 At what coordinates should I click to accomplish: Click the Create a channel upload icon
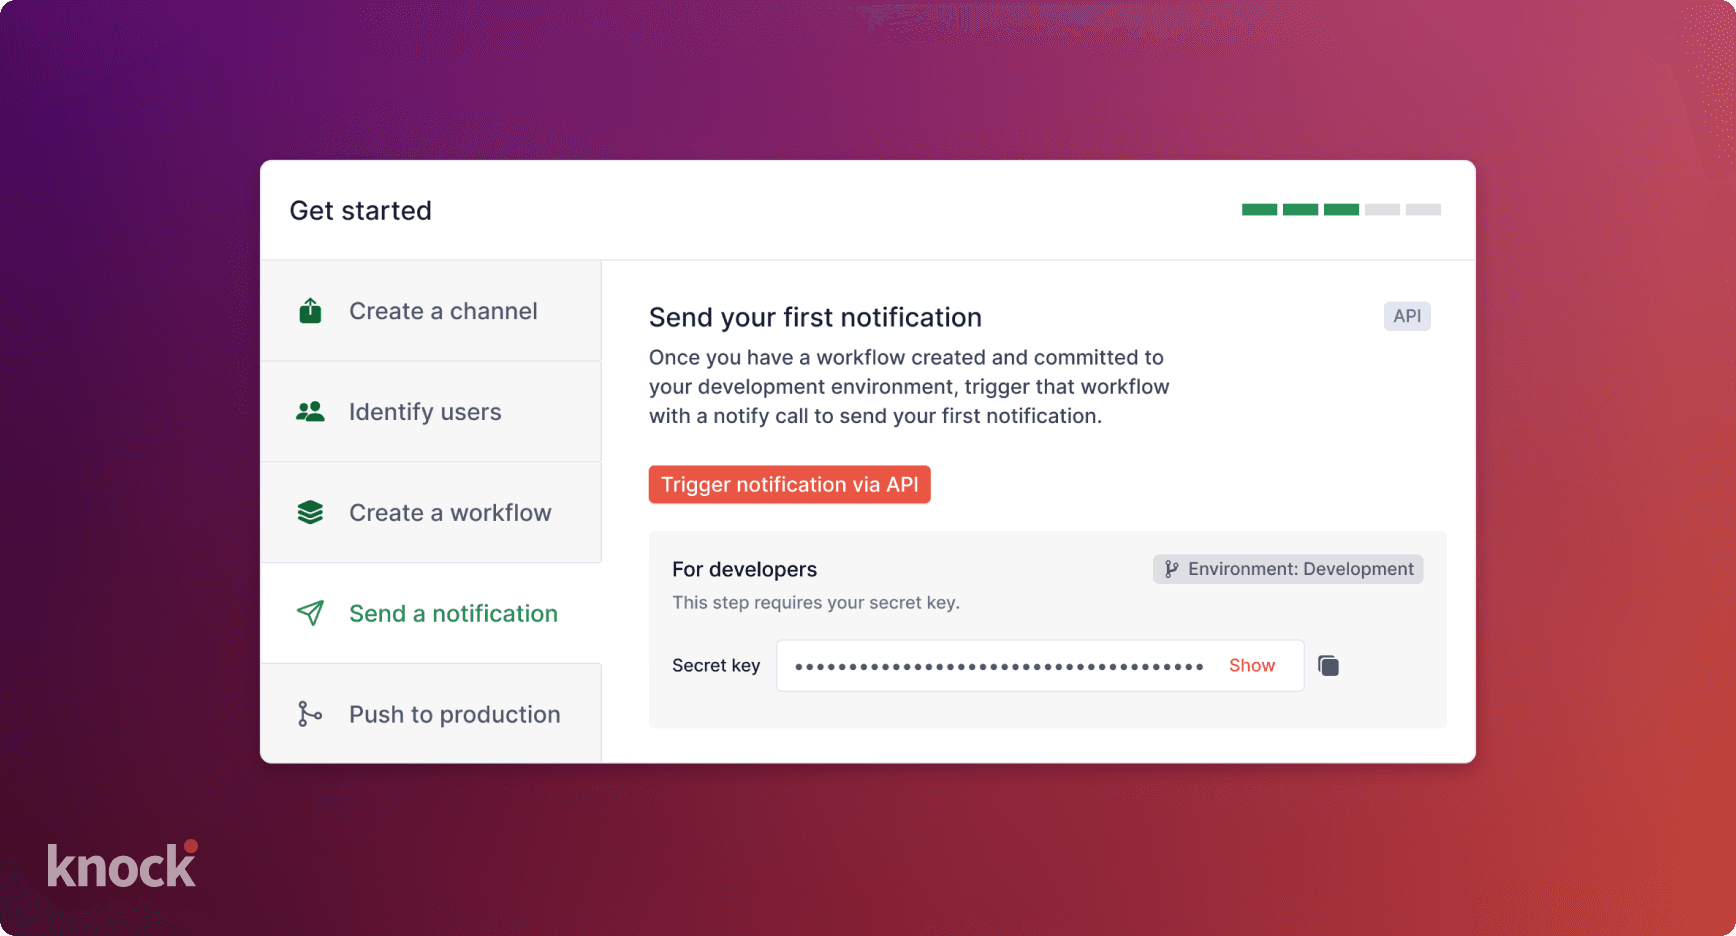pyautogui.click(x=310, y=311)
